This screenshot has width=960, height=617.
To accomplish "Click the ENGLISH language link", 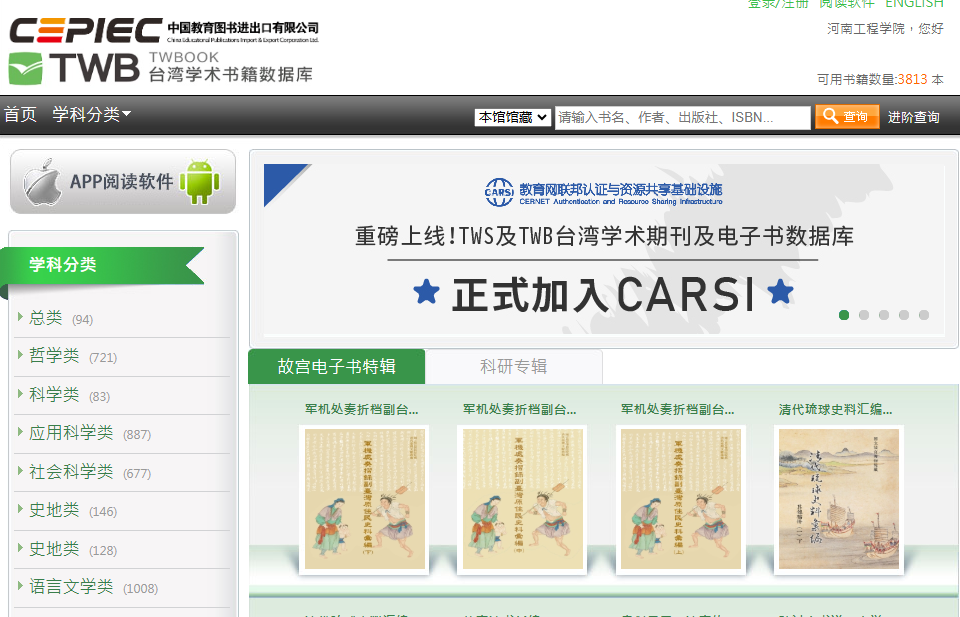I will pos(915,4).
